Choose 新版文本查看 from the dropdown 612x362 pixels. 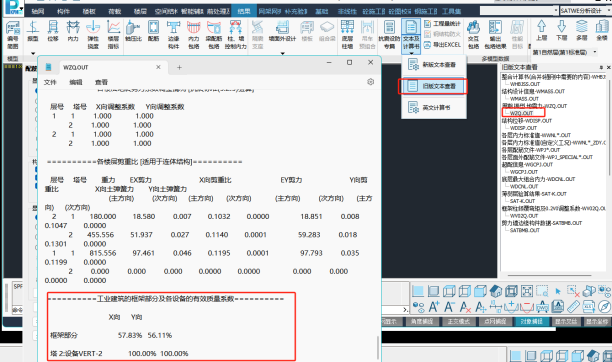tap(433, 64)
